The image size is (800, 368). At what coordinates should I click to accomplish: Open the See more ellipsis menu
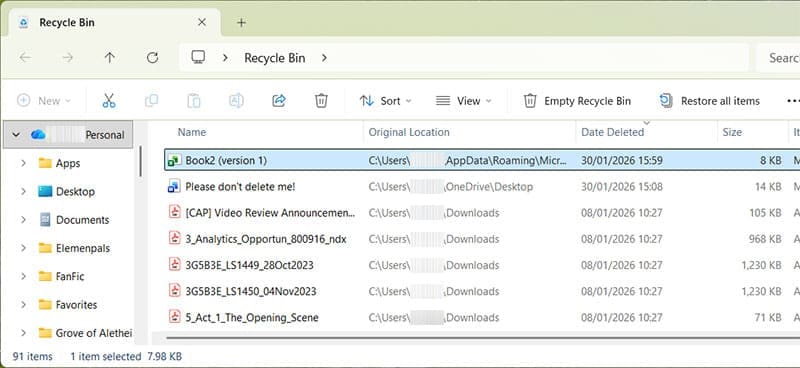[x=792, y=101]
